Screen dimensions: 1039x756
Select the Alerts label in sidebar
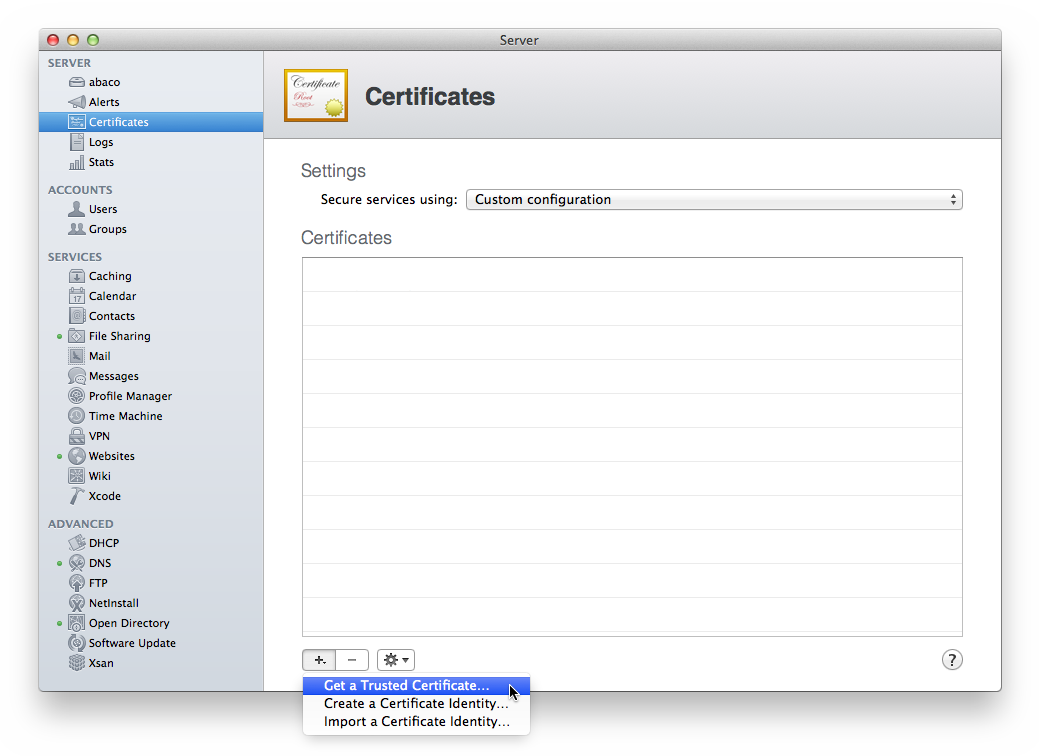pyautogui.click(x=104, y=102)
